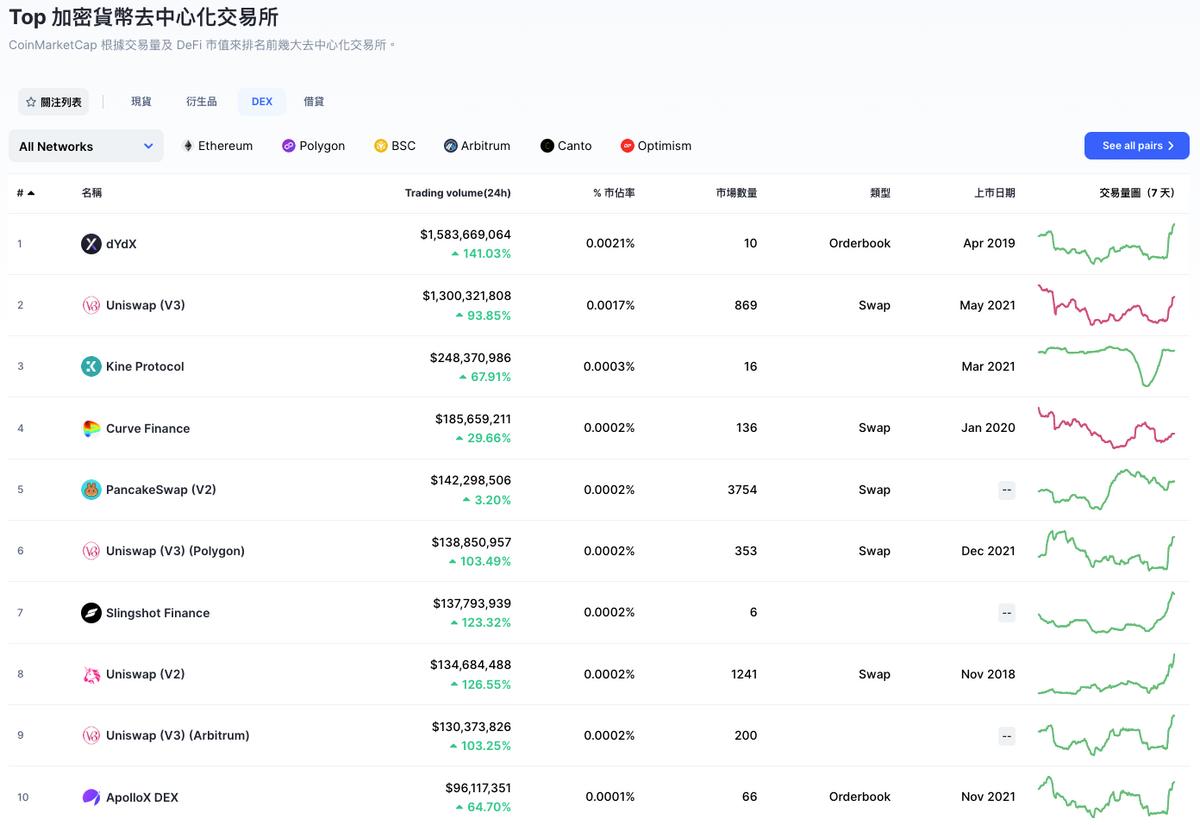Switch to the 衍生品 tab
The width and height of the screenshot is (1200, 825).
201,102
